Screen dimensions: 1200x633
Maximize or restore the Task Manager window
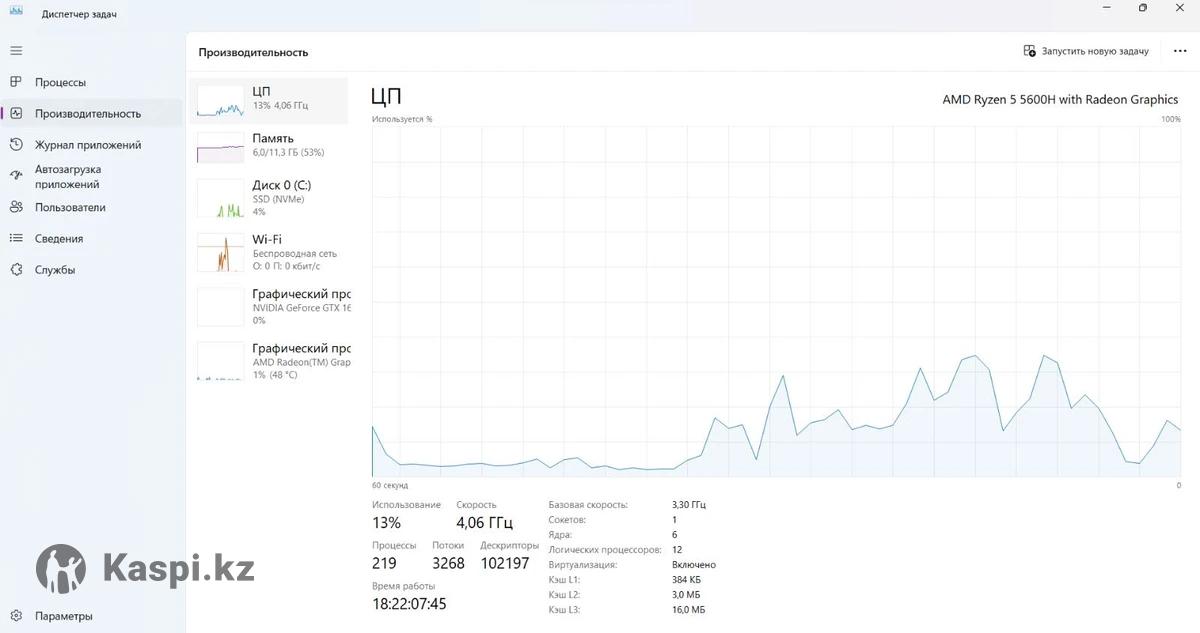click(x=1143, y=8)
